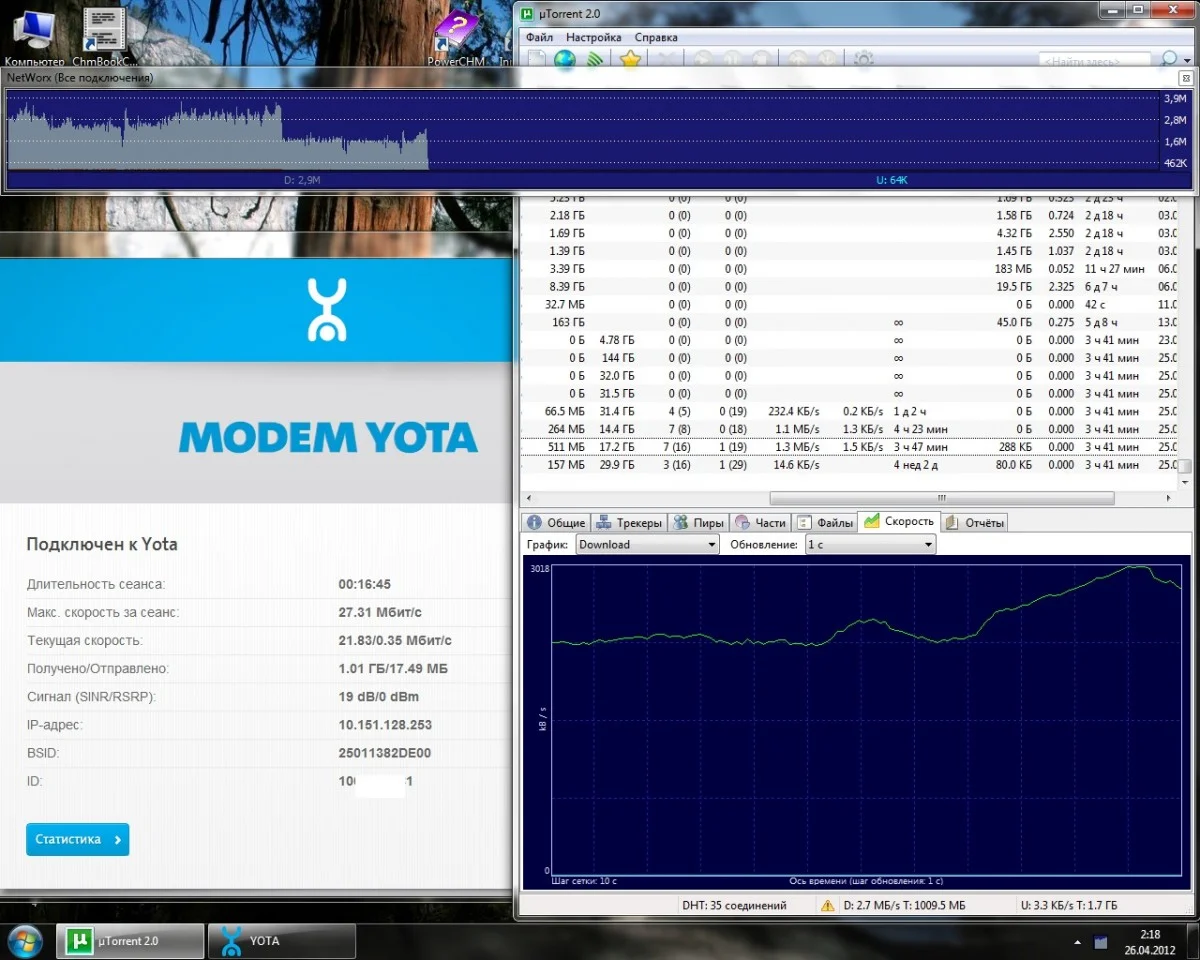Switch to the Общие tab
Image resolution: width=1200 pixels, height=960 pixels.
click(x=556, y=522)
